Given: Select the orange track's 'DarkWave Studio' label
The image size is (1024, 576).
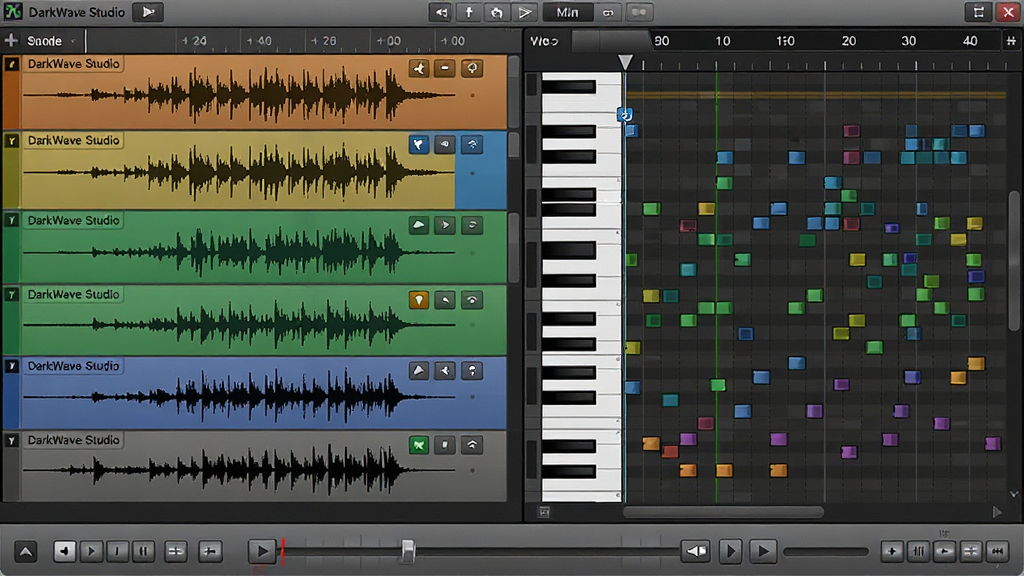Looking at the screenshot, I should (x=73, y=64).
